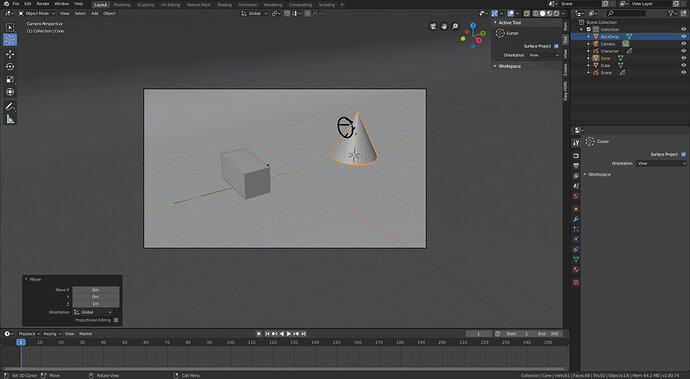Open the File menu
This screenshot has width=690, height=379.
pos(16,4)
